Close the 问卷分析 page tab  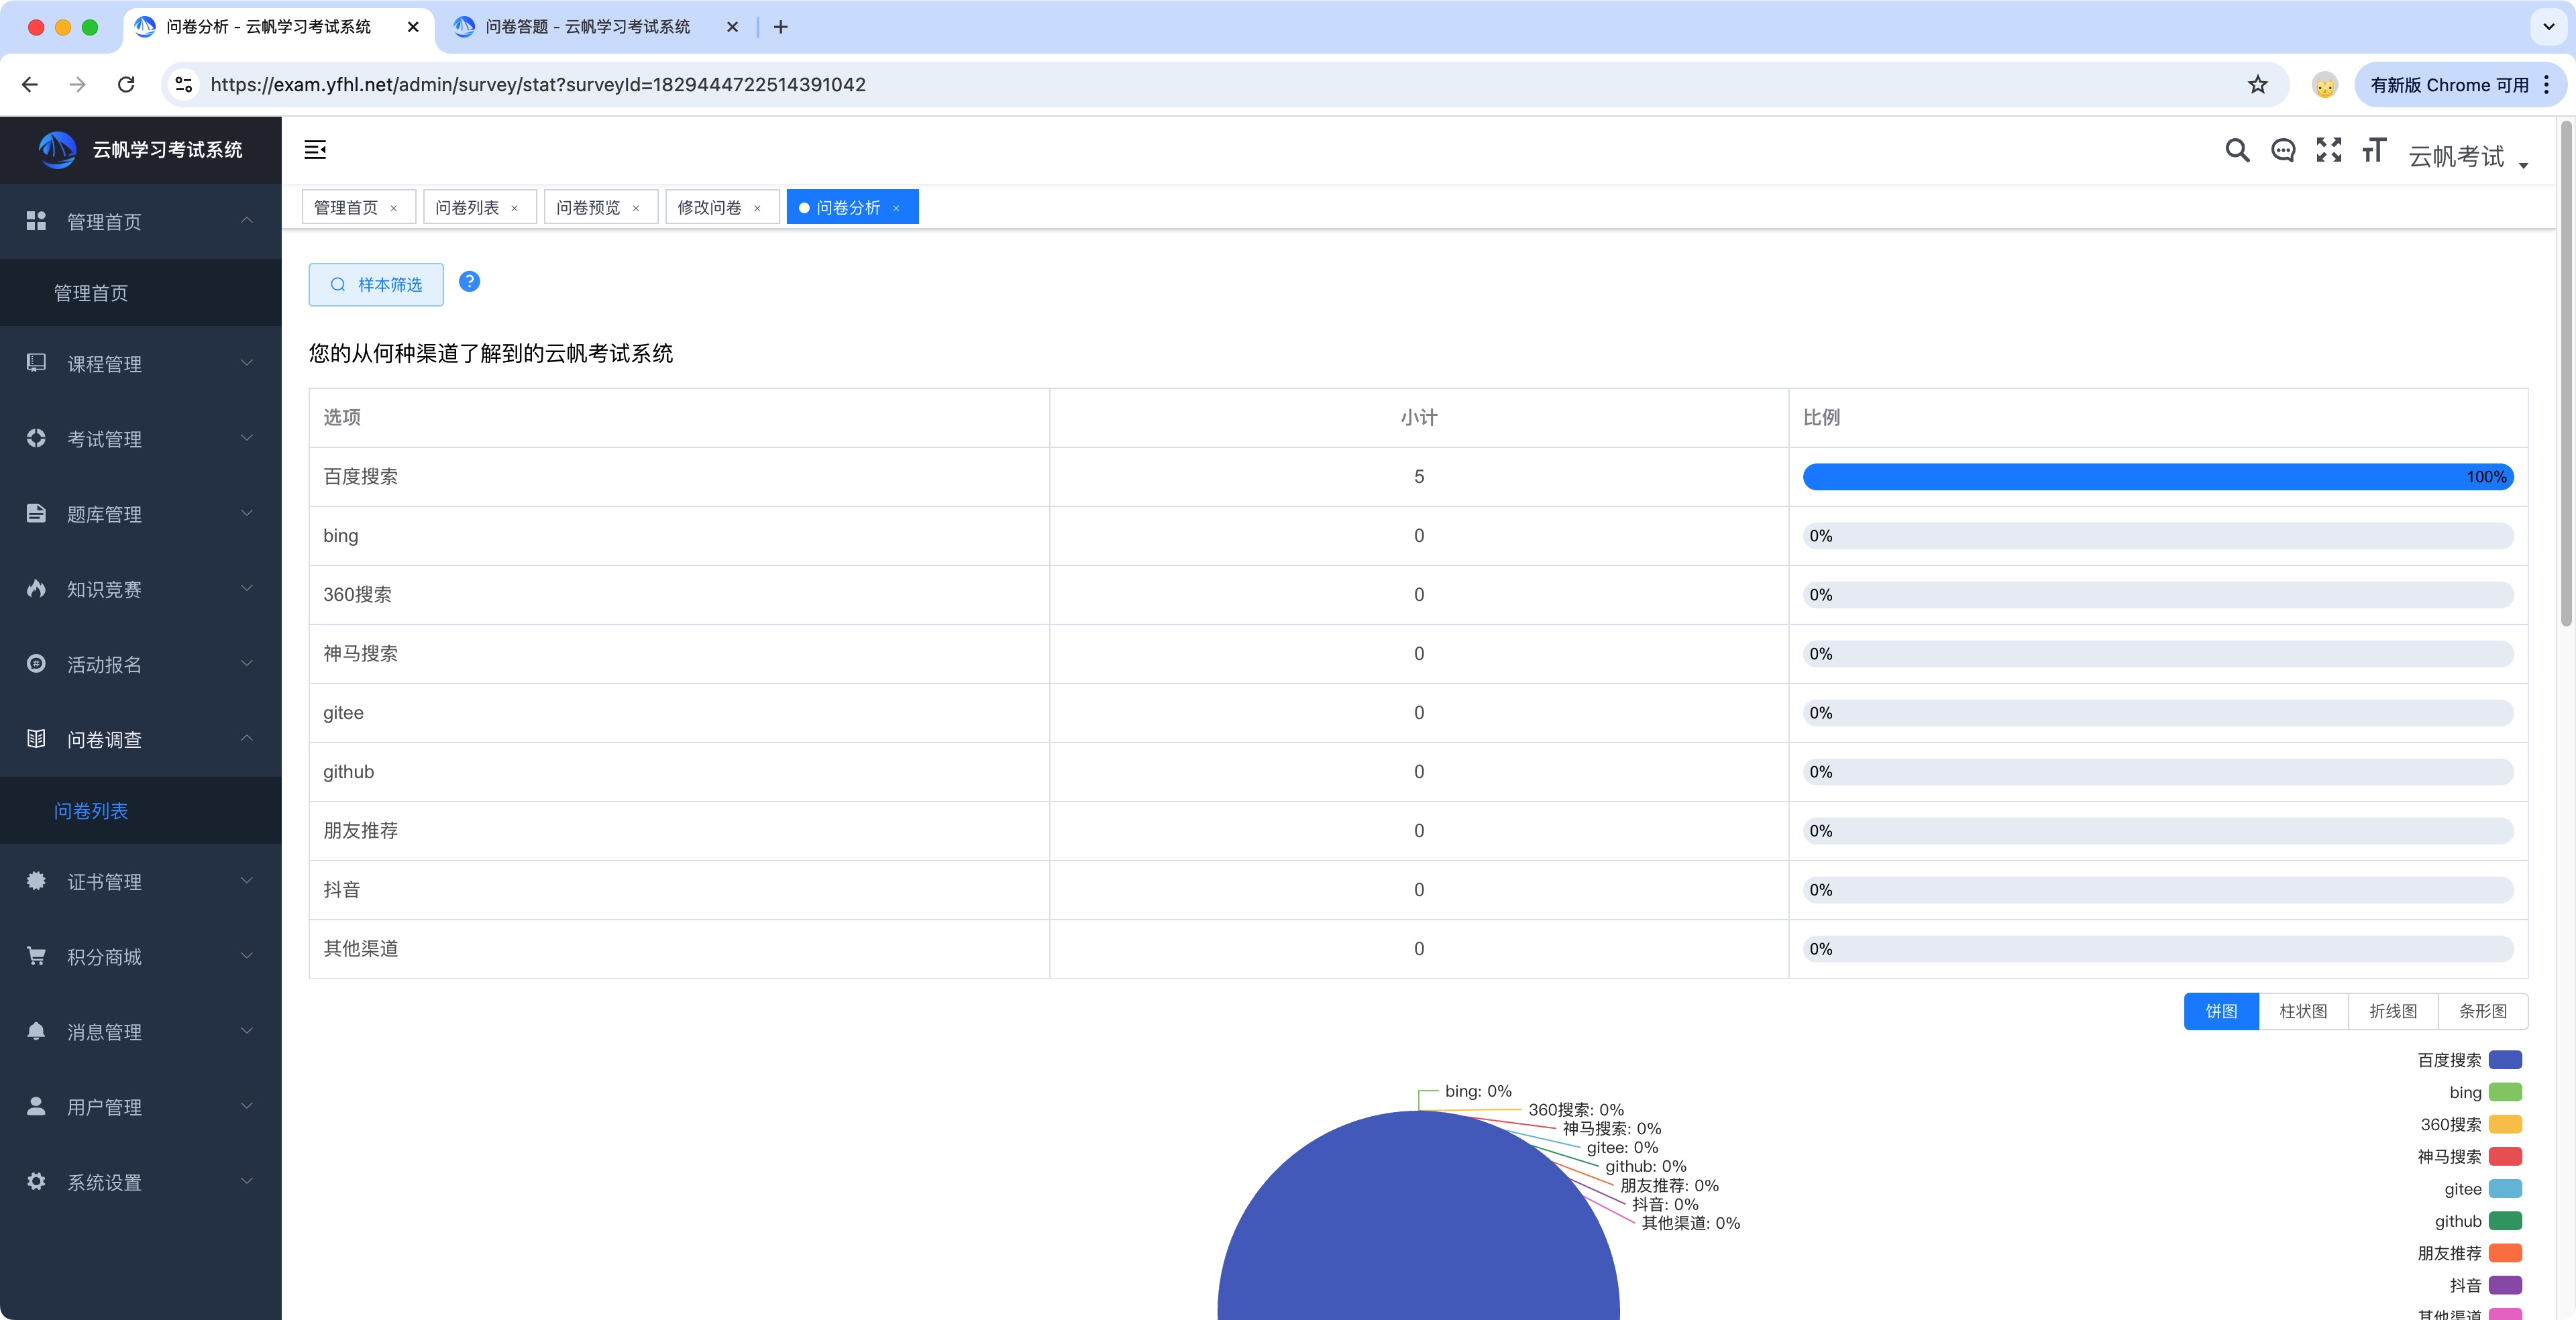pos(897,208)
